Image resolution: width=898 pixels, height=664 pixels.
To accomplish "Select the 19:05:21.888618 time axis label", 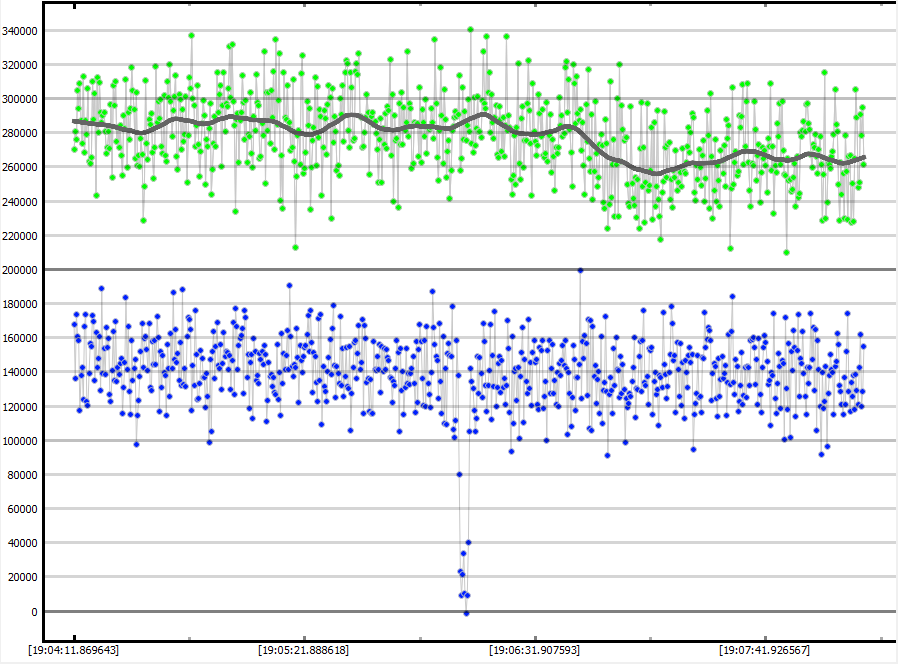I will pyautogui.click(x=304, y=650).
